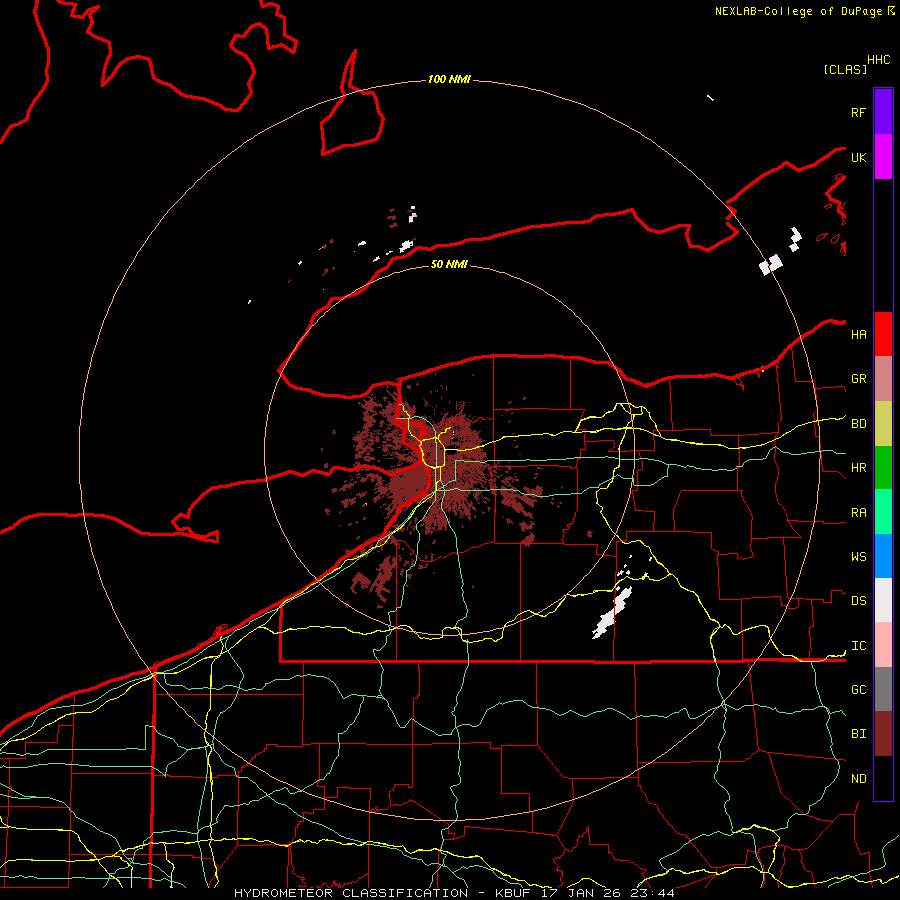900x900 pixels.
Task: Click the GC legend label
Action: (859, 689)
